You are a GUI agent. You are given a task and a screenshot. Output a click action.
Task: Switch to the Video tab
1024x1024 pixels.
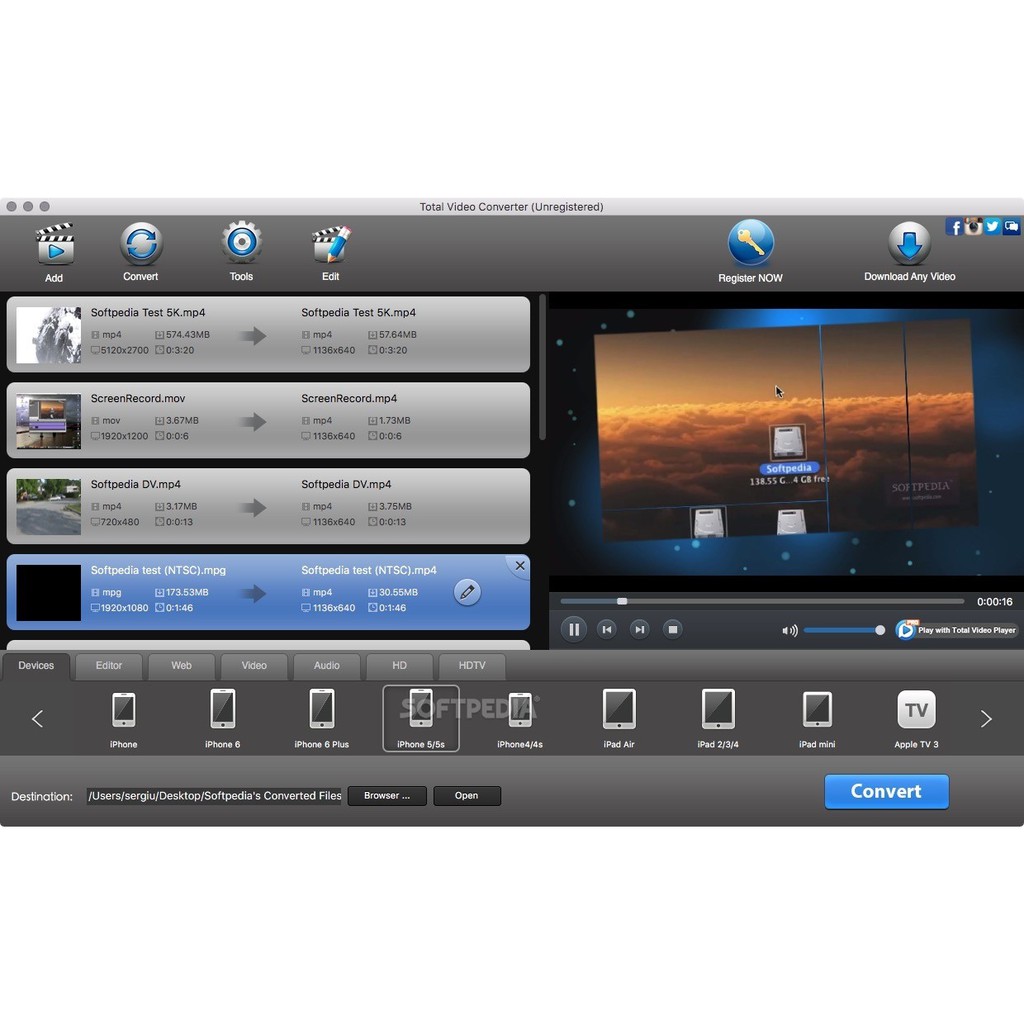coord(254,665)
